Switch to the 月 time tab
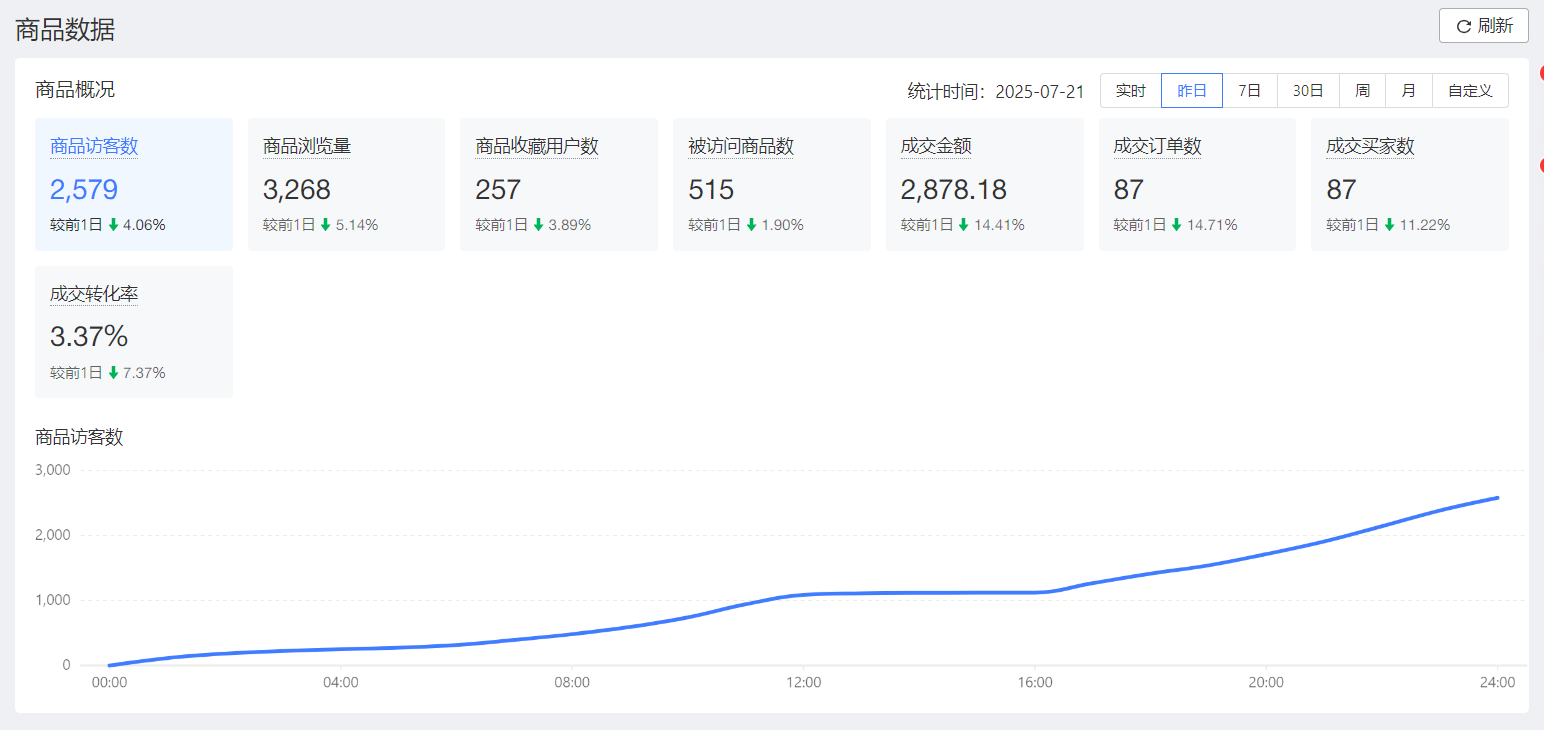 click(x=1408, y=90)
